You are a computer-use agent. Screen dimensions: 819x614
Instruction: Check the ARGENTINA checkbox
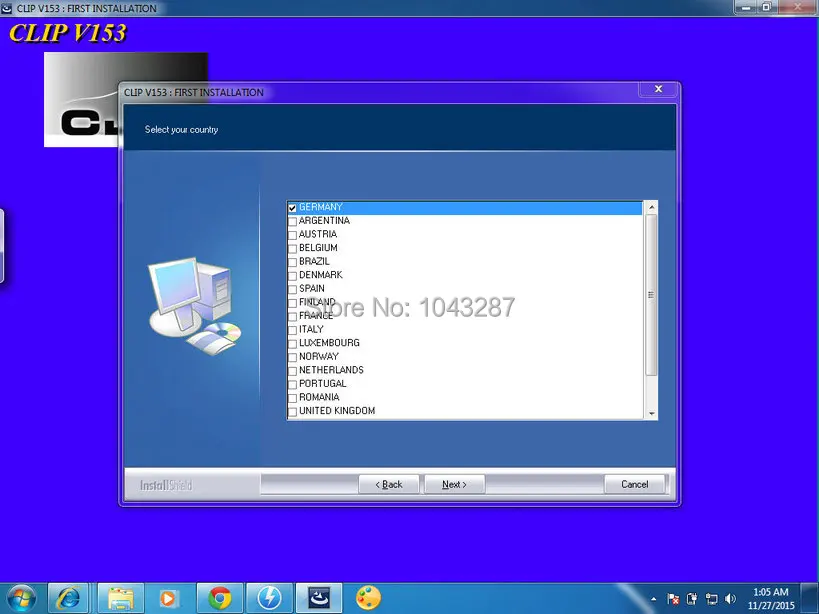pos(292,221)
